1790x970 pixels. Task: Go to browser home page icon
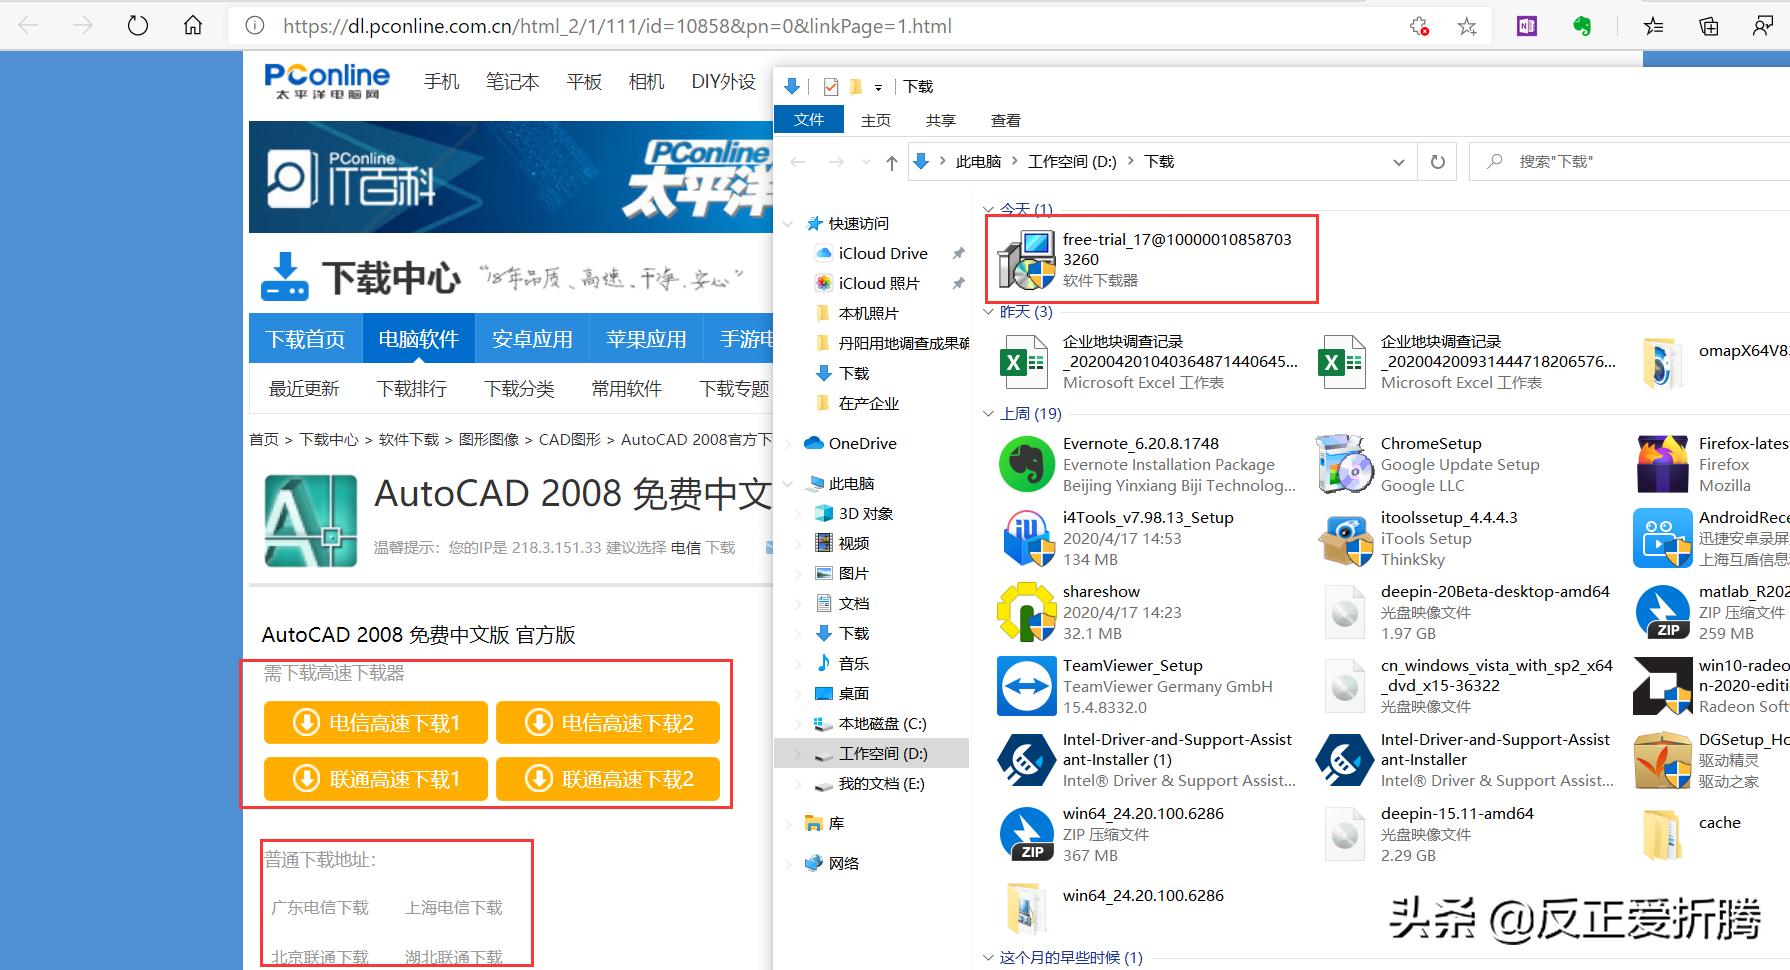(x=193, y=26)
